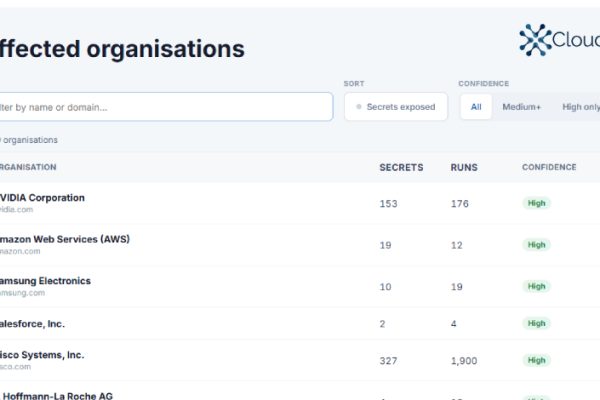The width and height of the screenshot is (600, 400).
Task: Click runs value 176 for NVIDIA
Action: [460, 204]
